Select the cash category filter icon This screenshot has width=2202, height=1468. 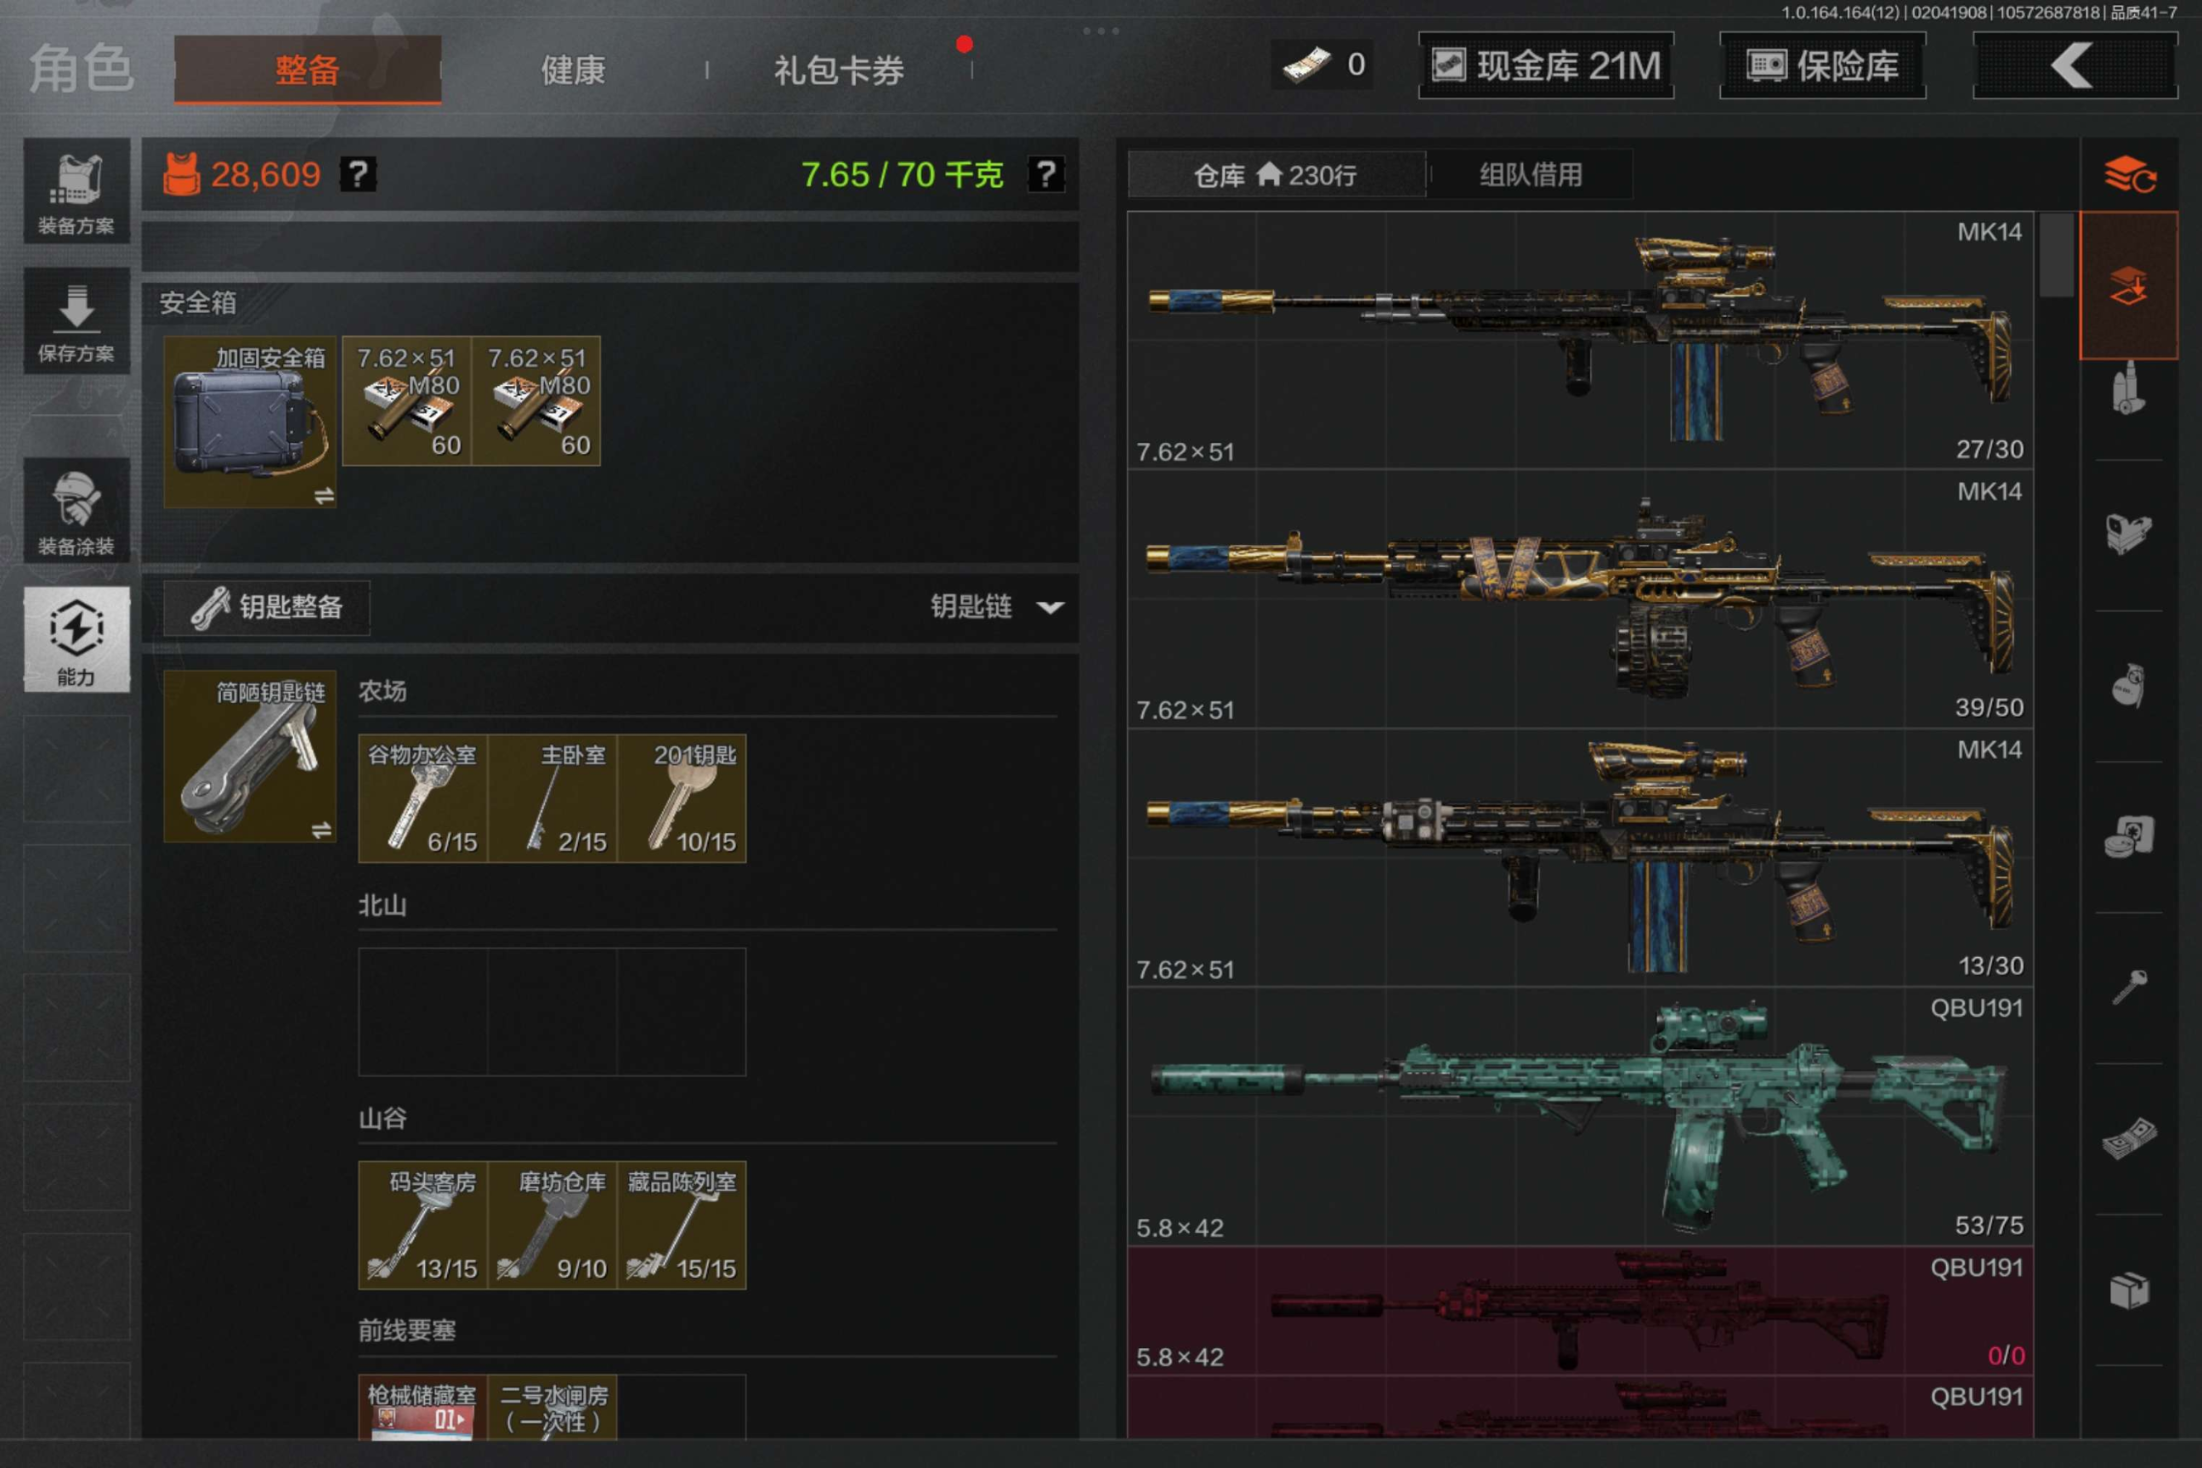click(x=2128, y=1138)
